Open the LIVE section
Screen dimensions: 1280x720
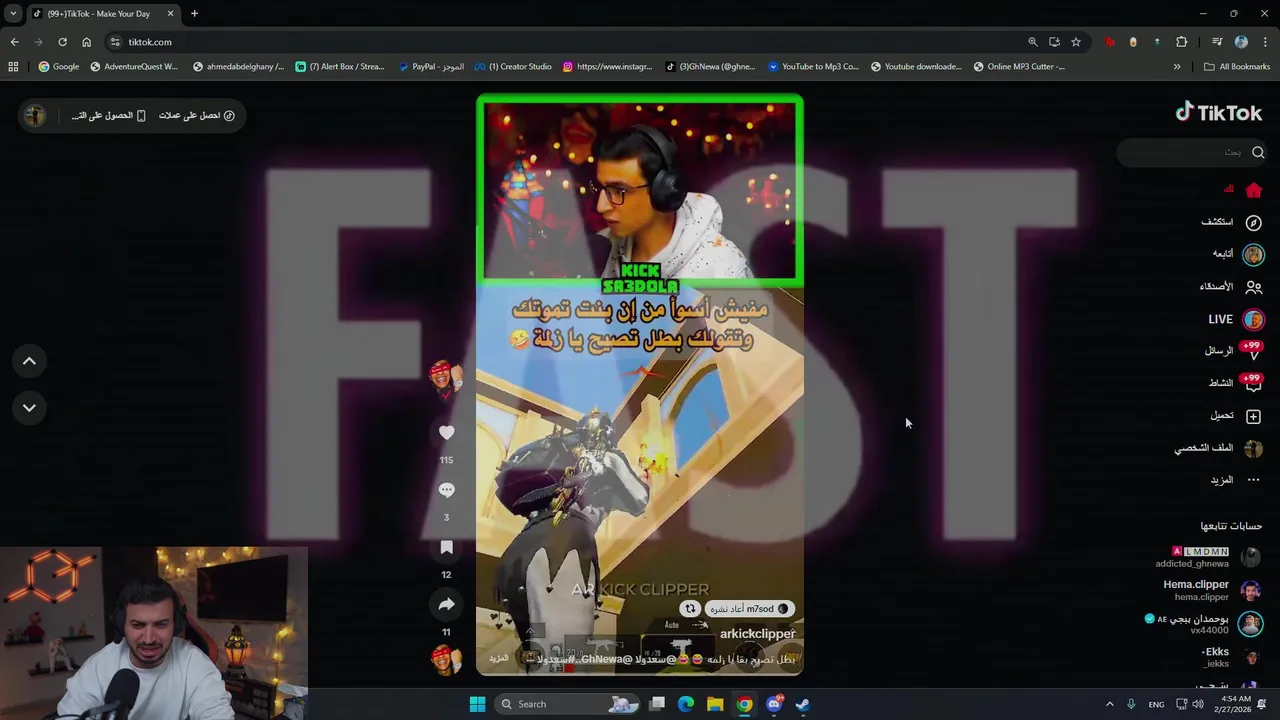(x=1235, y=320)
